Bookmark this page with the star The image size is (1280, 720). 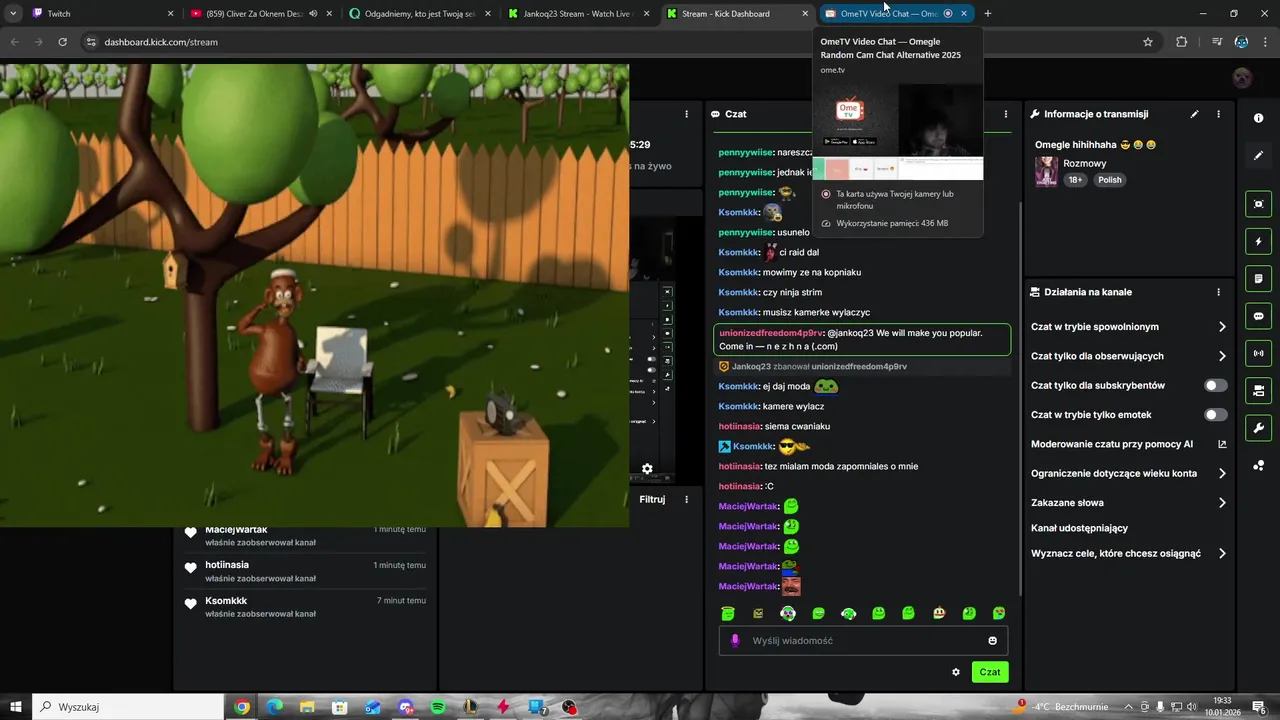[1148, 42]
